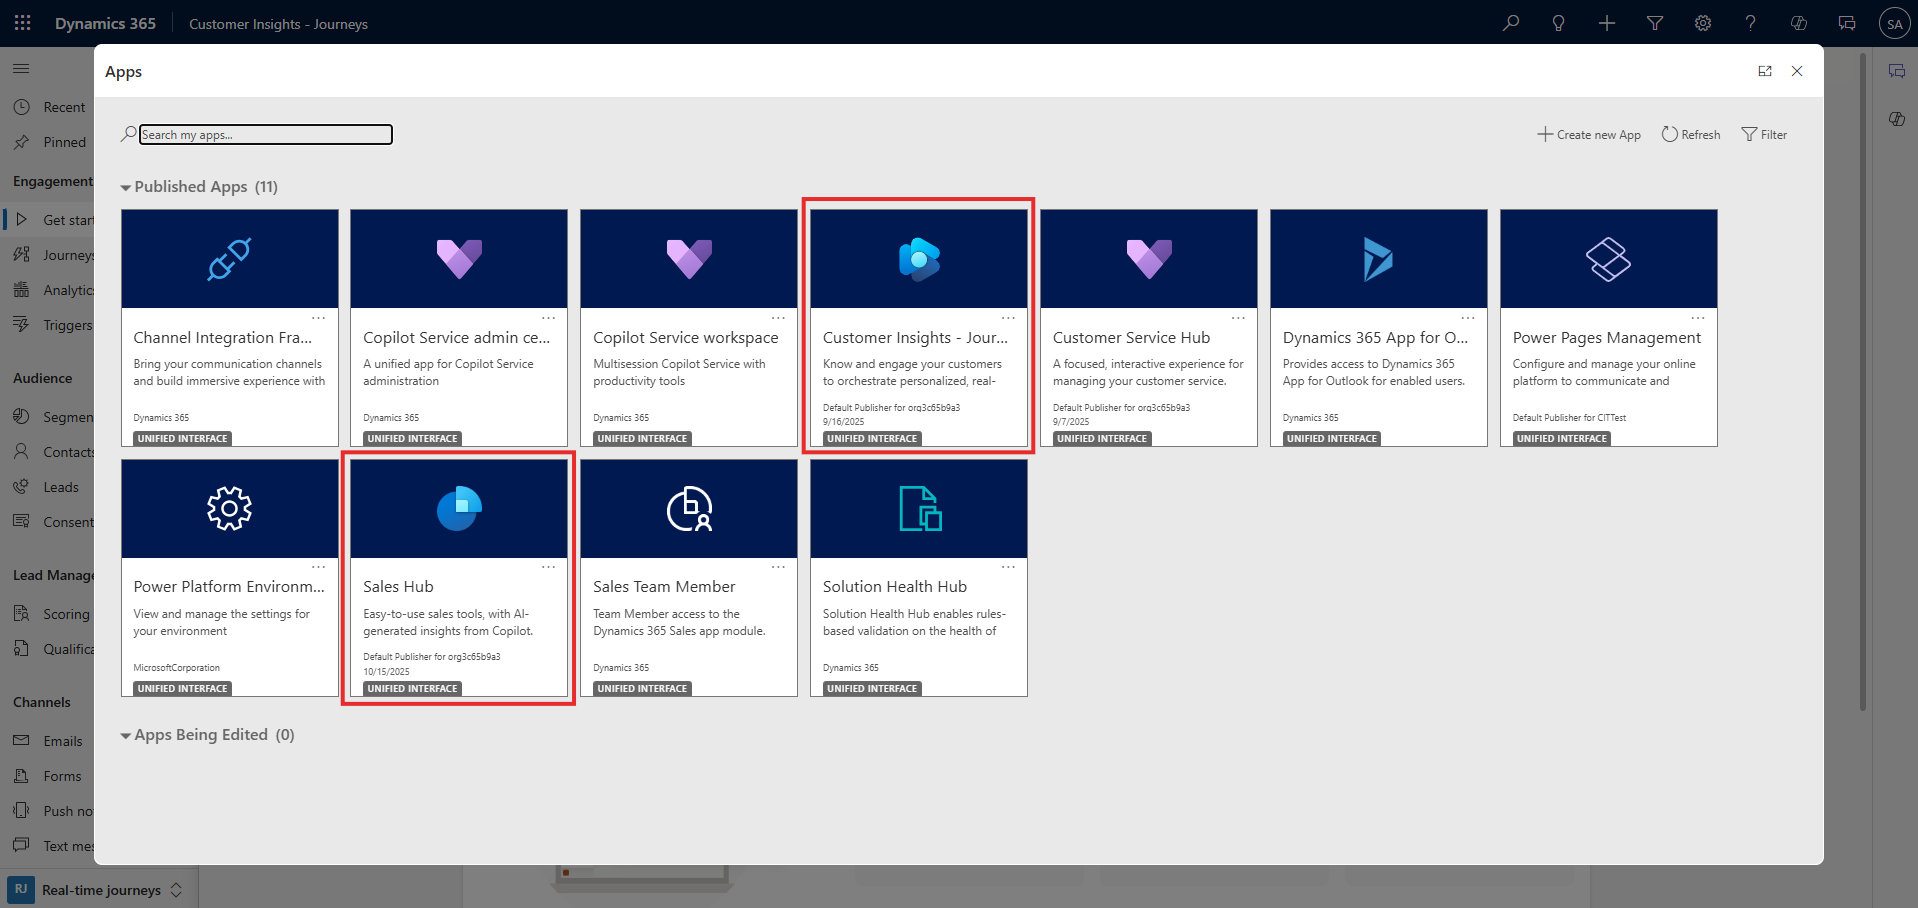Open side pane chat icon on right edge
Screen dimensions: 1918x908
(x=1896, y=71)
